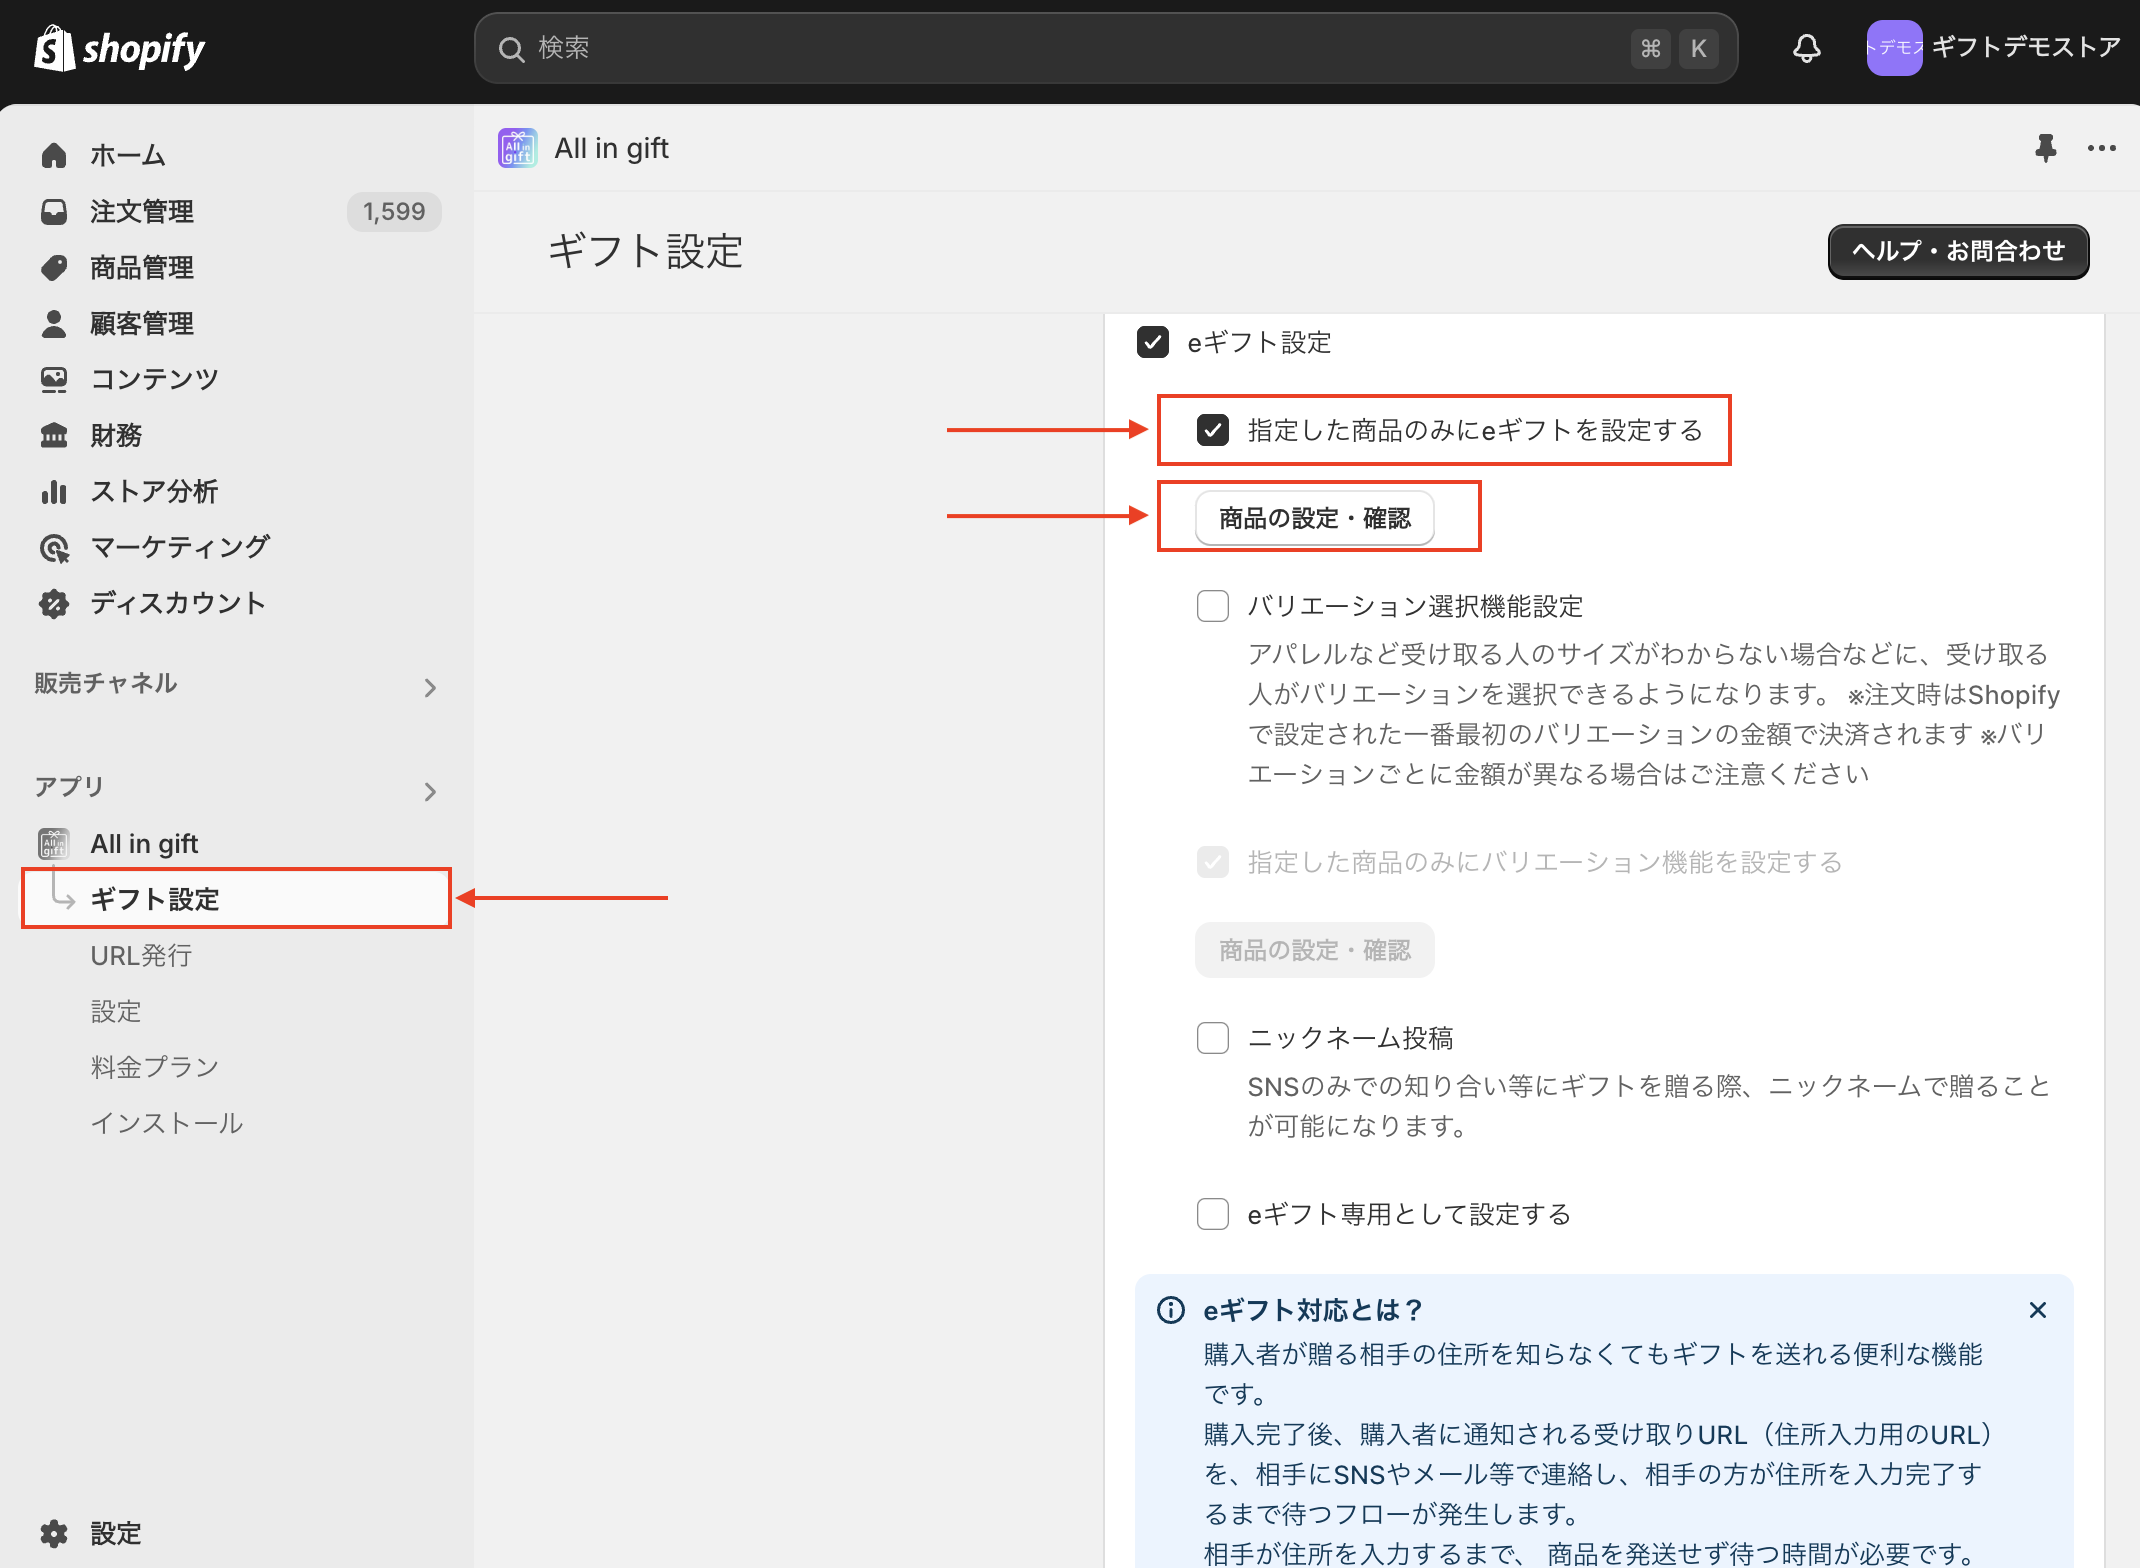
Task: Click the ホーム home icon
Action: tap(54, 155)
